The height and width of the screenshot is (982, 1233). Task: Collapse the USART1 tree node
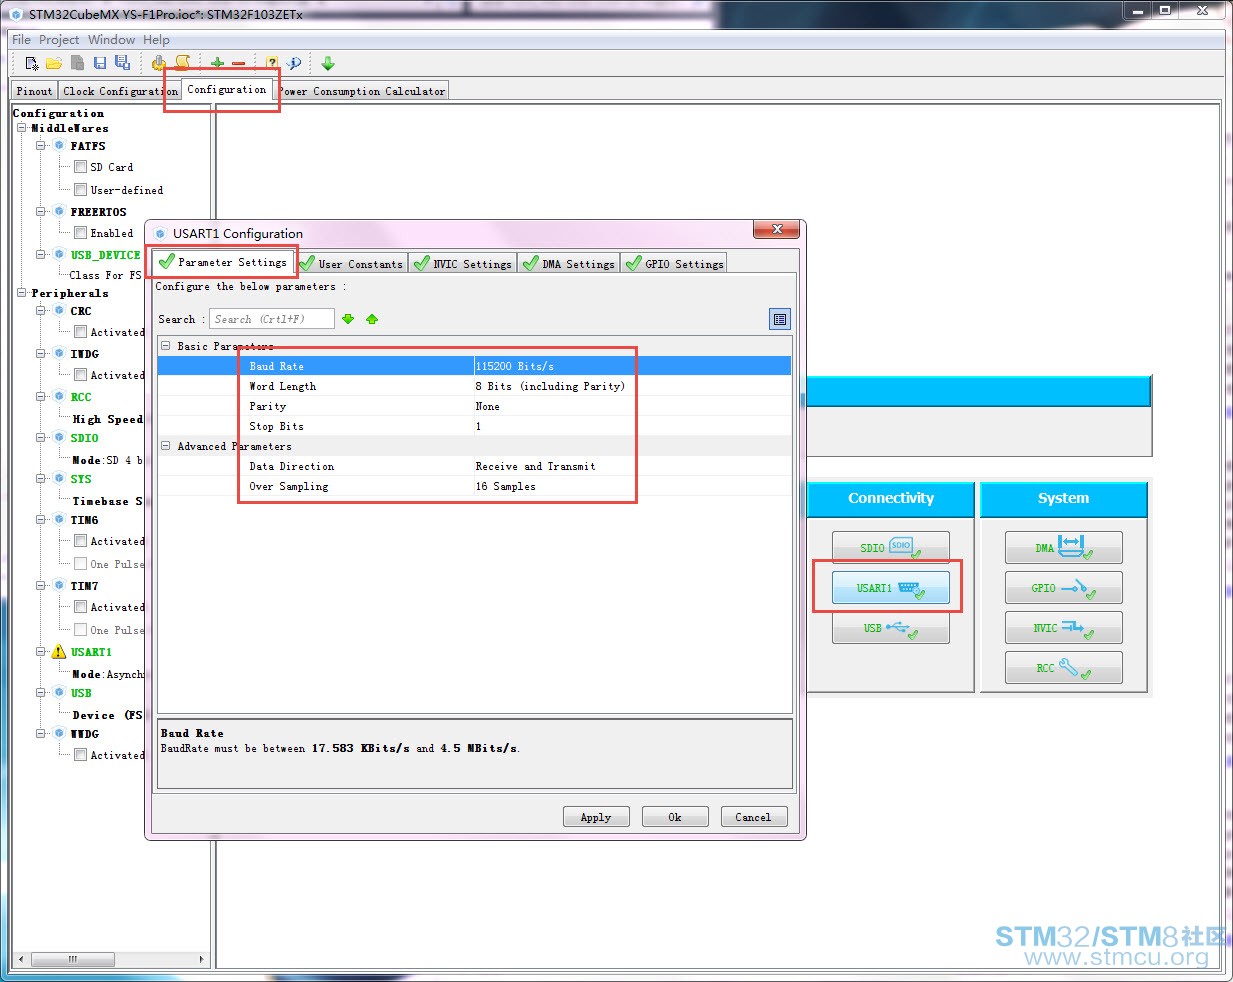pos(41,651)
